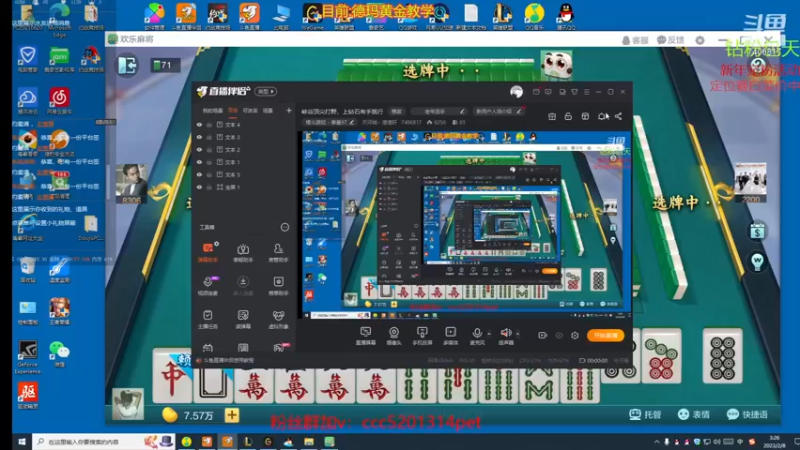This screenshot has height=450, width=800.
Task: Open the second tool in first toolbox row
Action: [243, 252]
